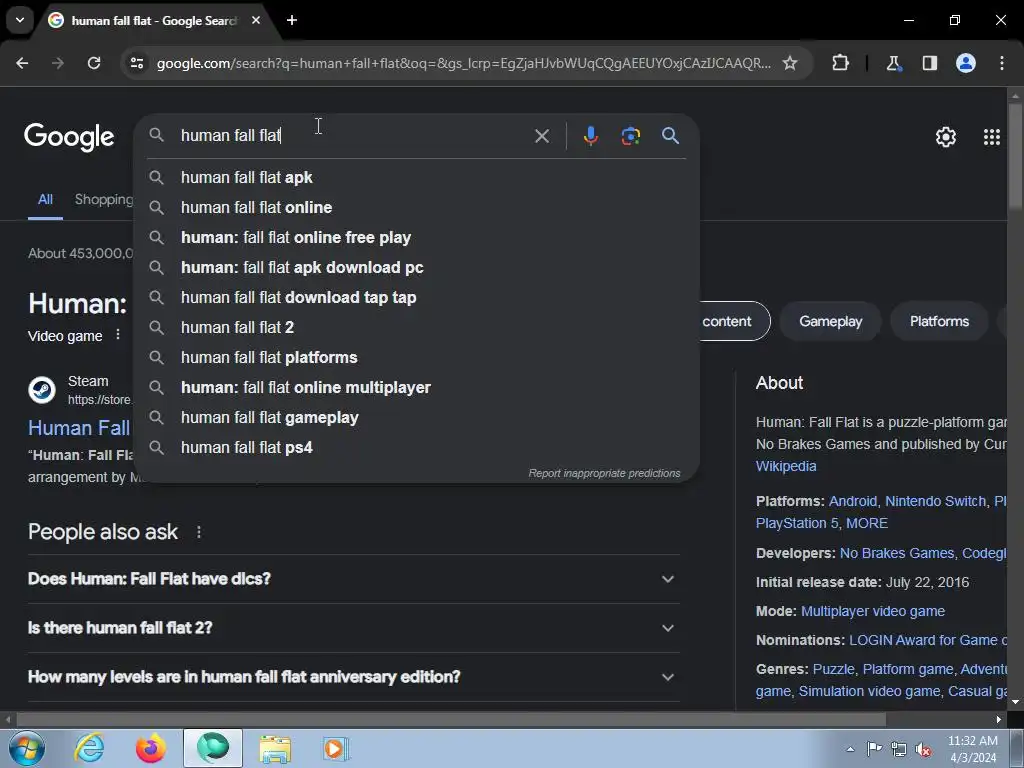Open Multiplayer video game link
The width and height of the screenshot is (1024, 768).
coord(872,611)
